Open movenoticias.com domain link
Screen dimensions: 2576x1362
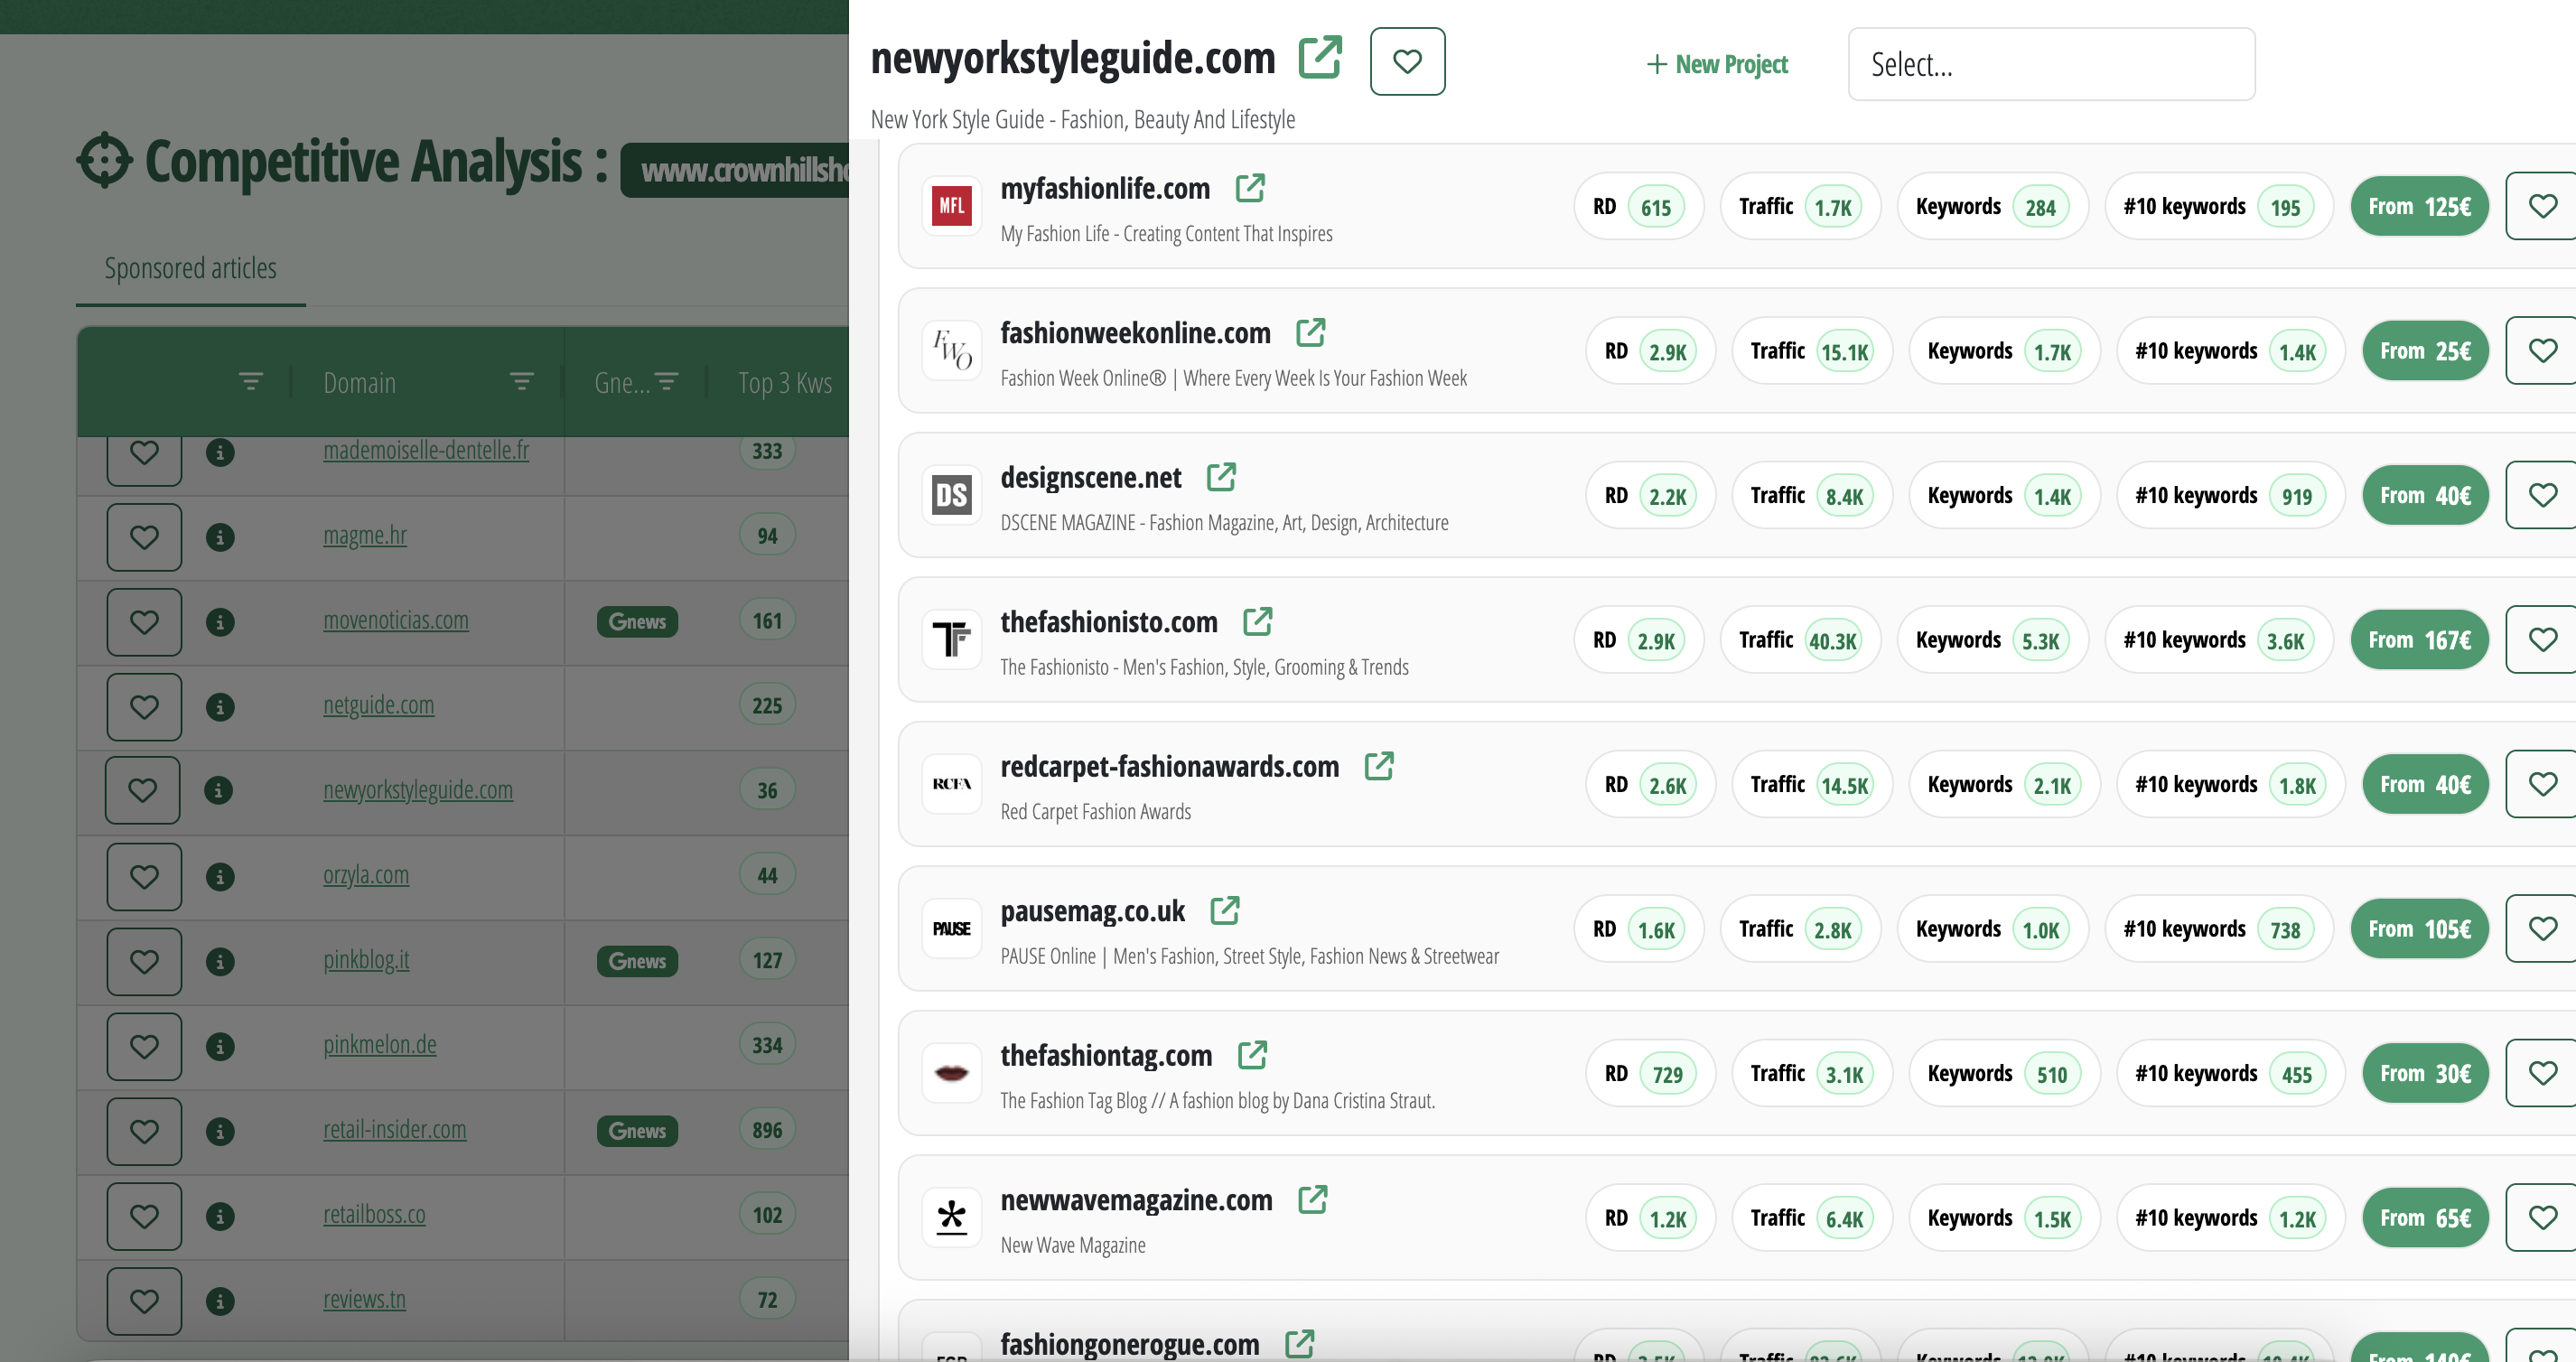tap(395, 620)
